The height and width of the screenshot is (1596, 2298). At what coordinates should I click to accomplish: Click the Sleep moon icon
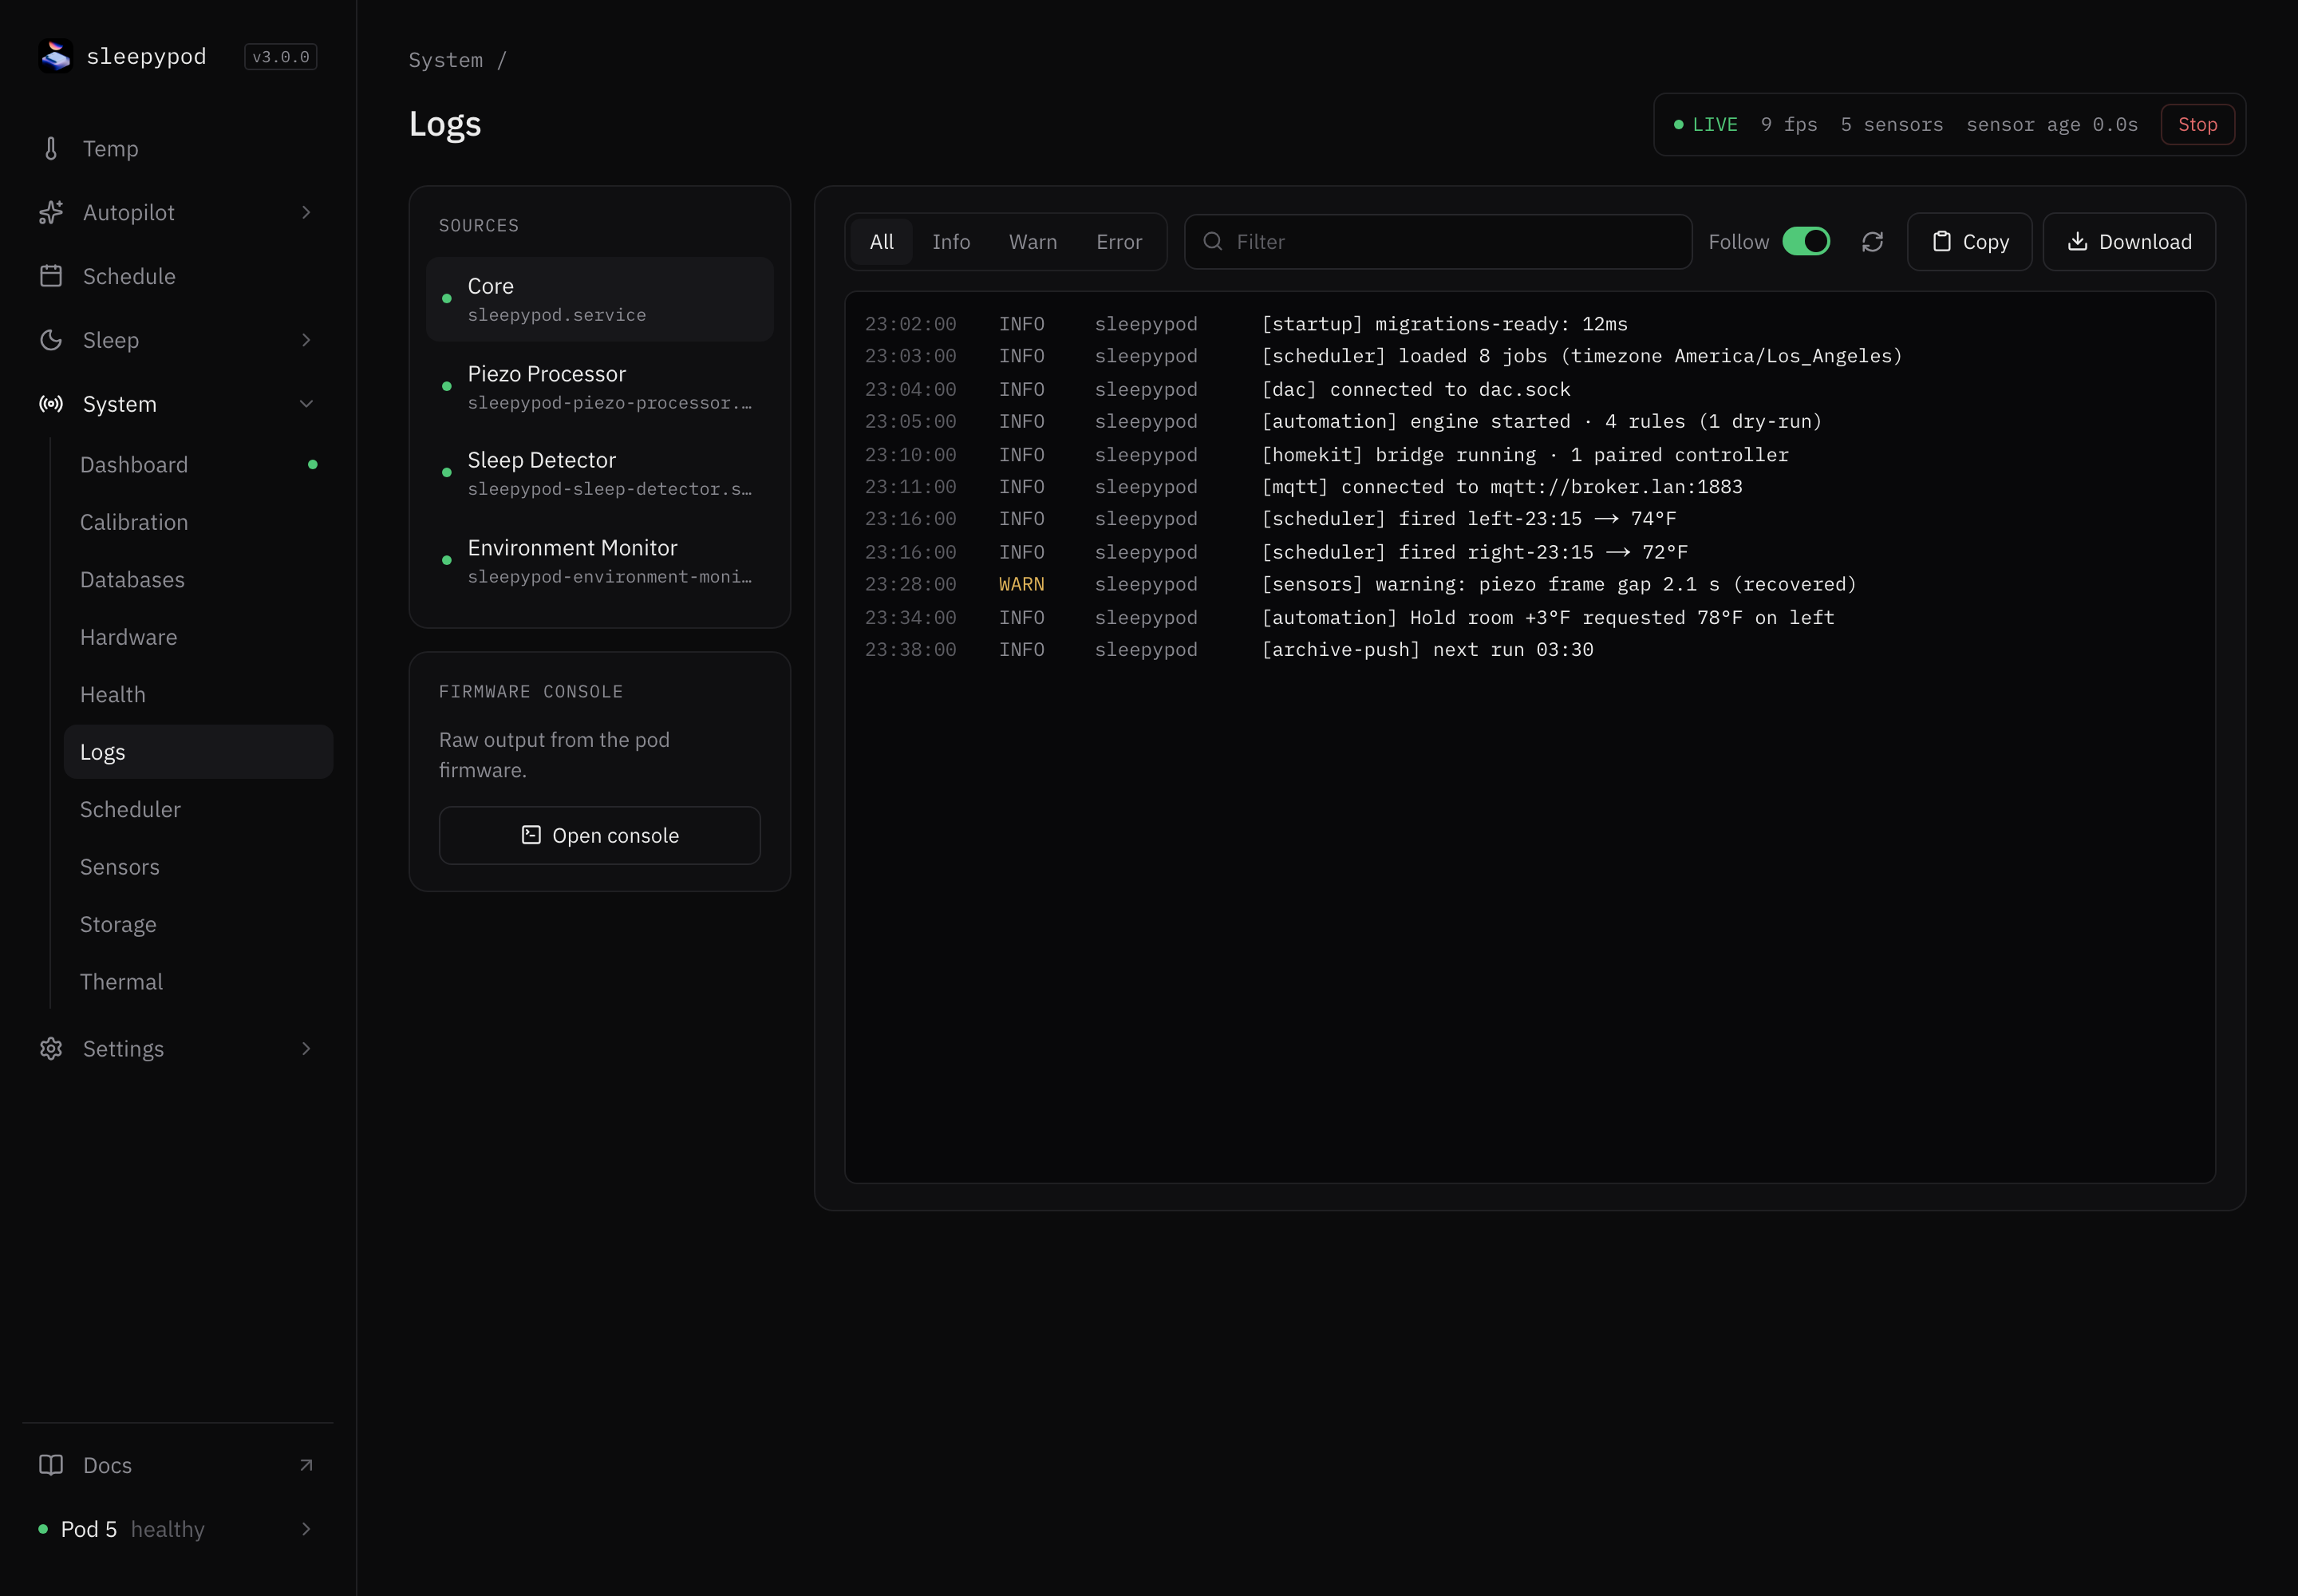coord(51,340)
